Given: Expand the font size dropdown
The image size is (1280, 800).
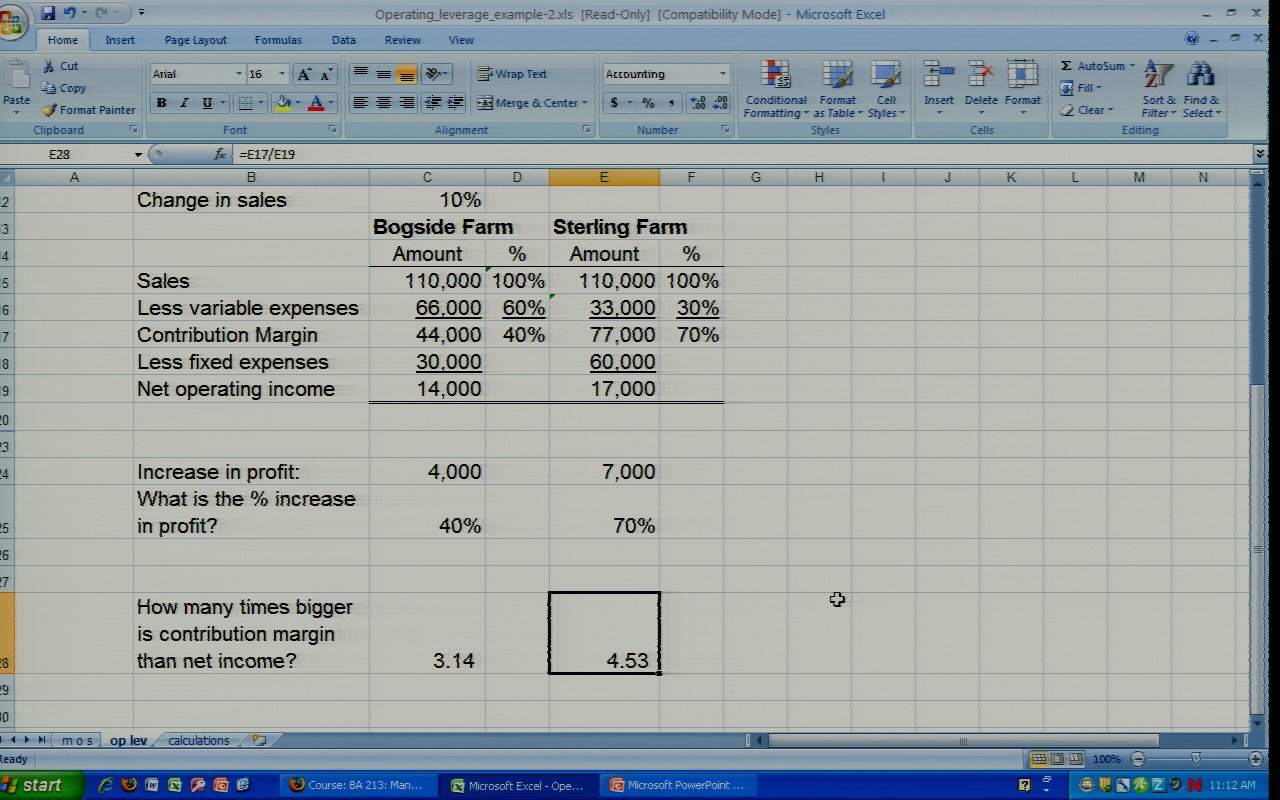Looking at the screenshot, I should point(282,74).
